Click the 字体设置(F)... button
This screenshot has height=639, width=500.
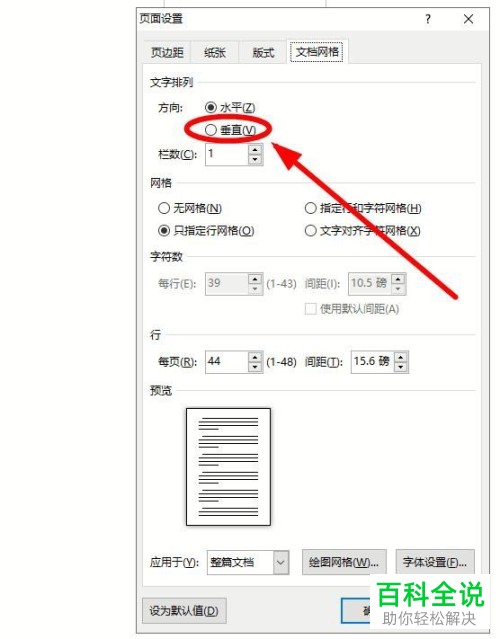click(x=435, y=562)
